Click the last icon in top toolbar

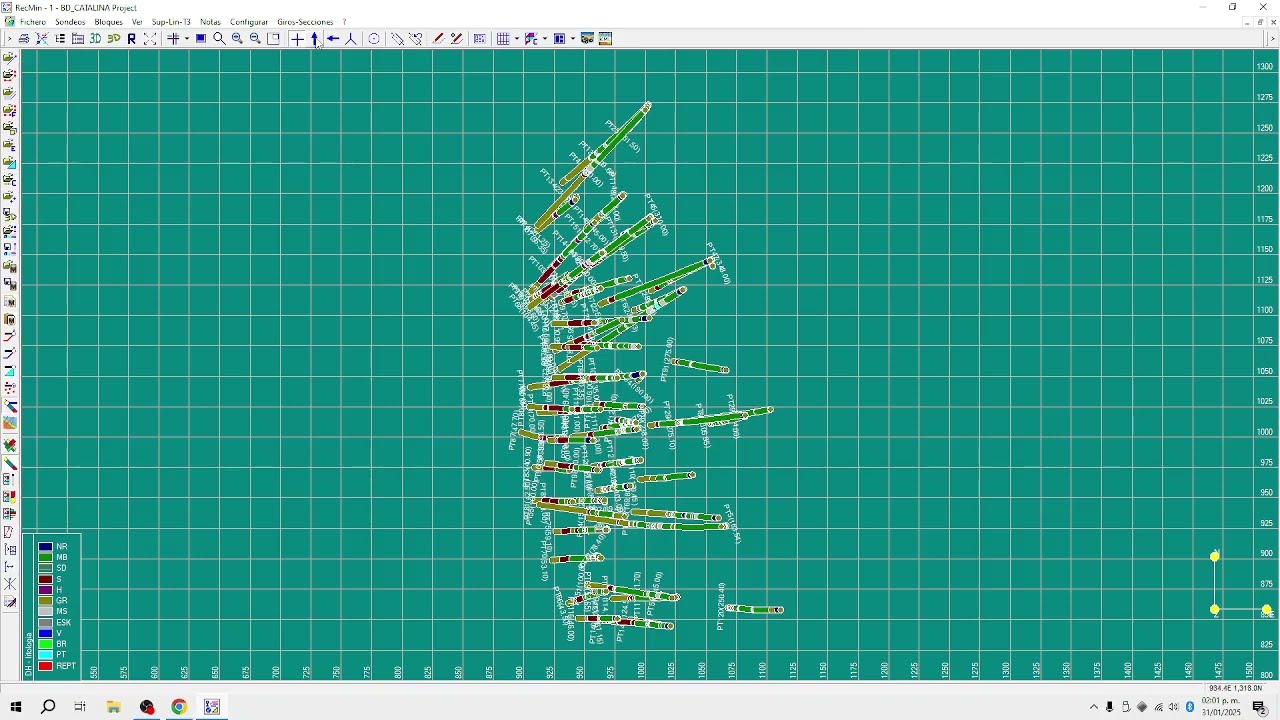click(x=605, y=39)
